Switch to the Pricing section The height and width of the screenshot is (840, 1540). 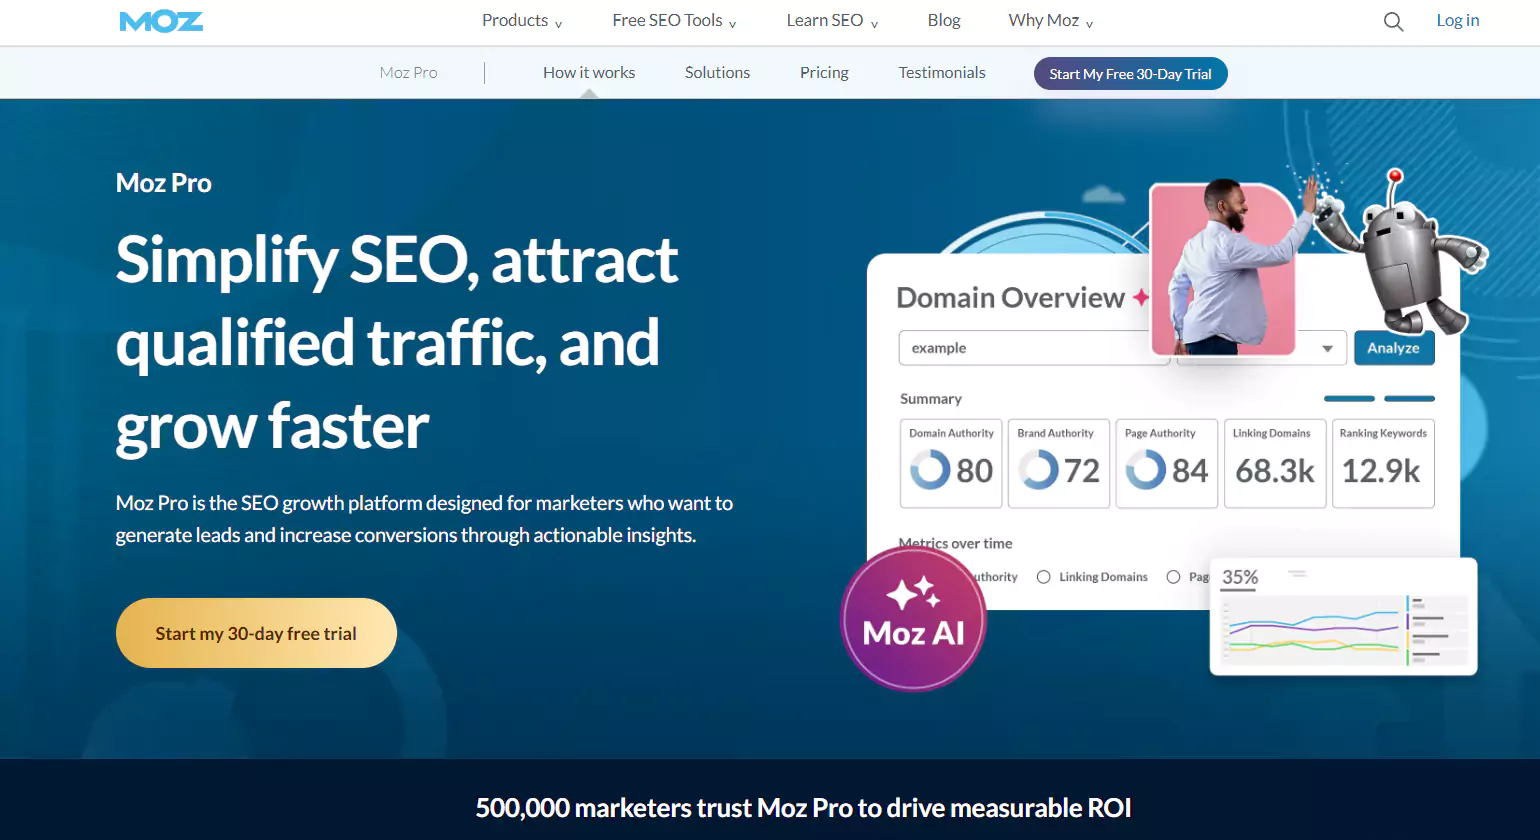click(823, 72)
